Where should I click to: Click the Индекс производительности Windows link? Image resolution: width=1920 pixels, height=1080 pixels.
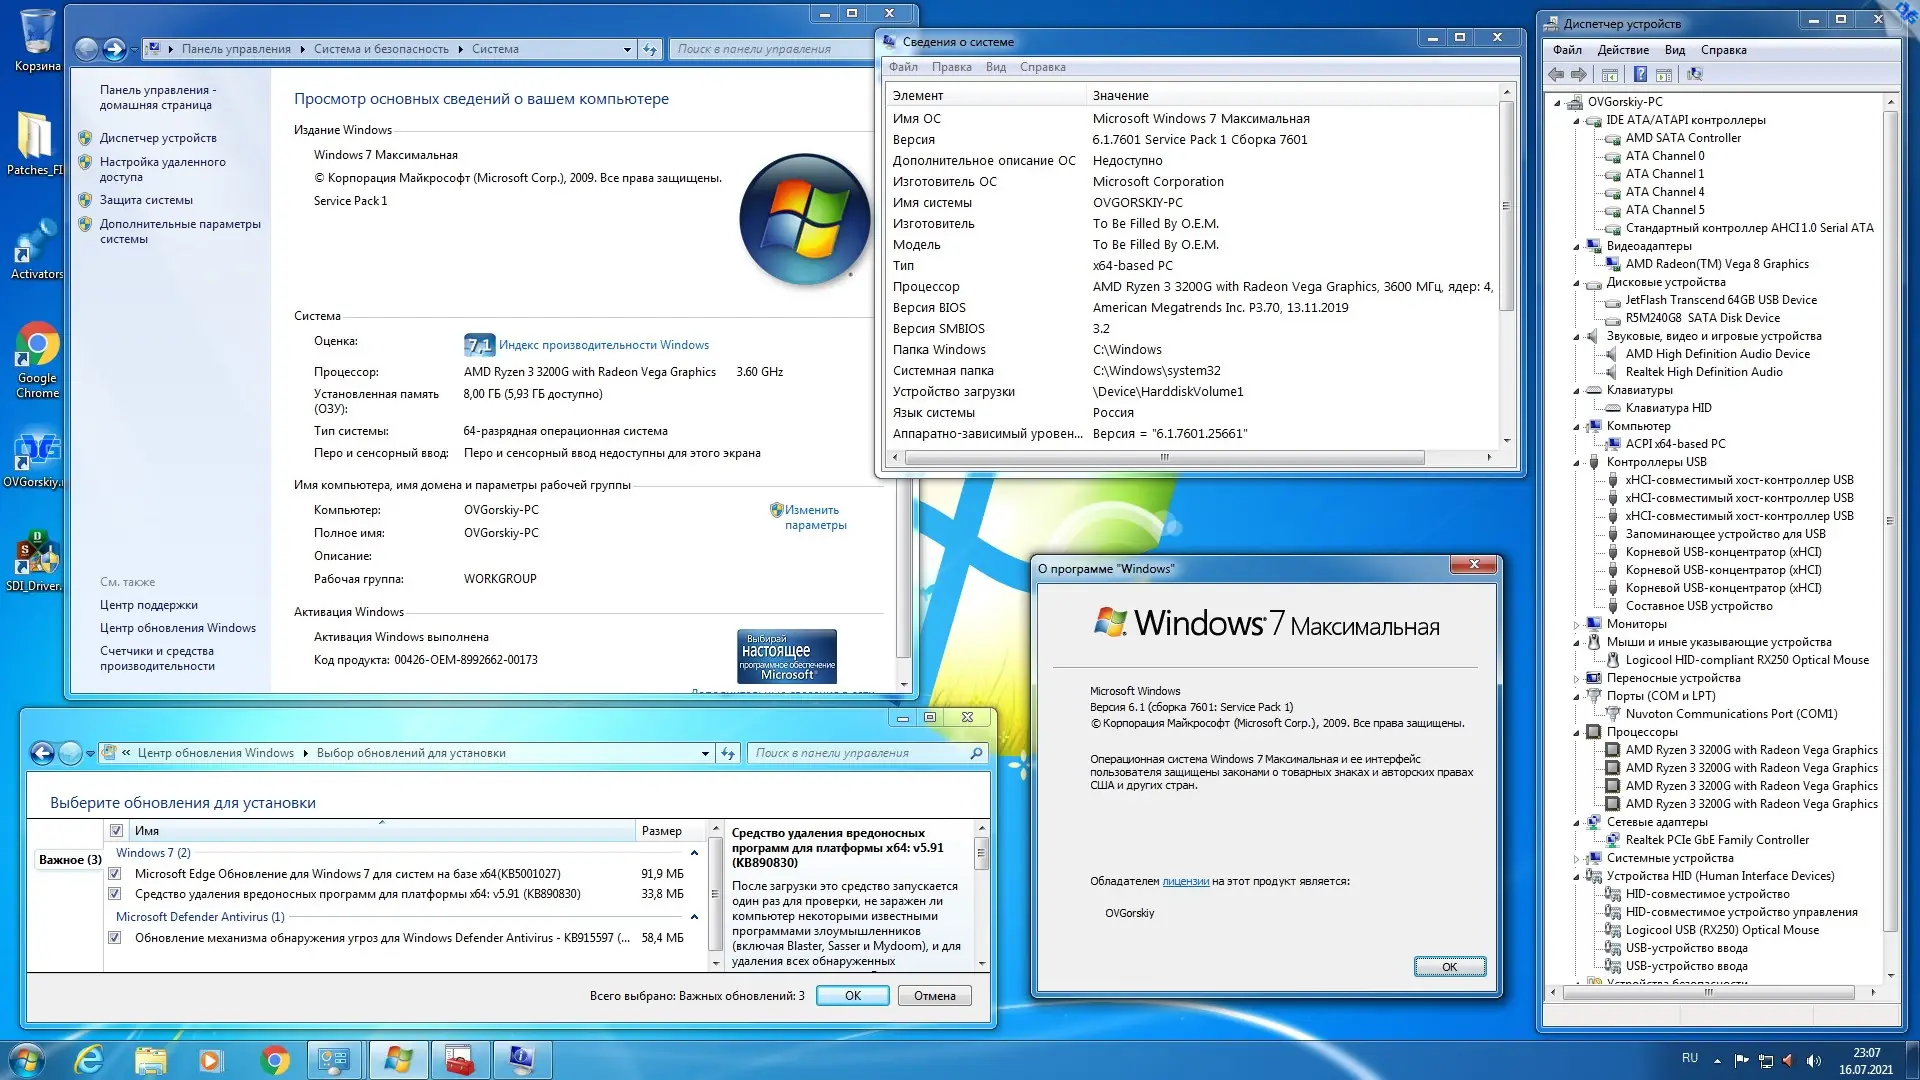pyautogui.click(x=603, y=345)
